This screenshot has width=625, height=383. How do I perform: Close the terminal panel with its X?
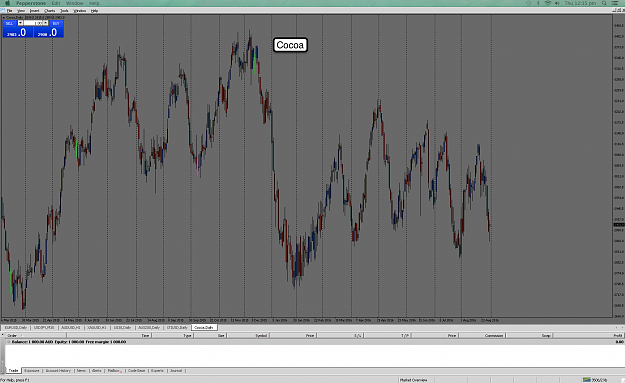click(x=3, y=336)
